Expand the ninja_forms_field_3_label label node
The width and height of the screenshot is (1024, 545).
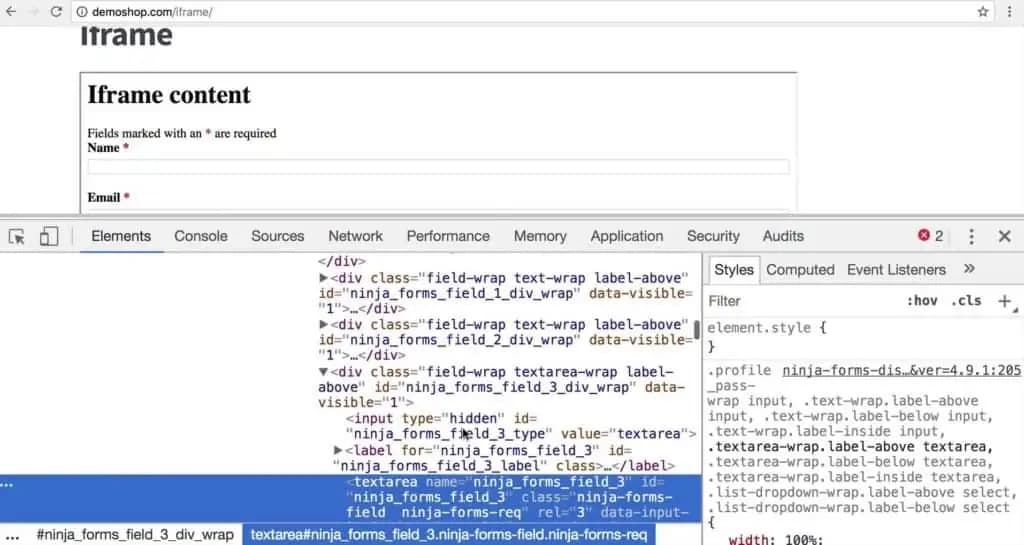point(338,450)
